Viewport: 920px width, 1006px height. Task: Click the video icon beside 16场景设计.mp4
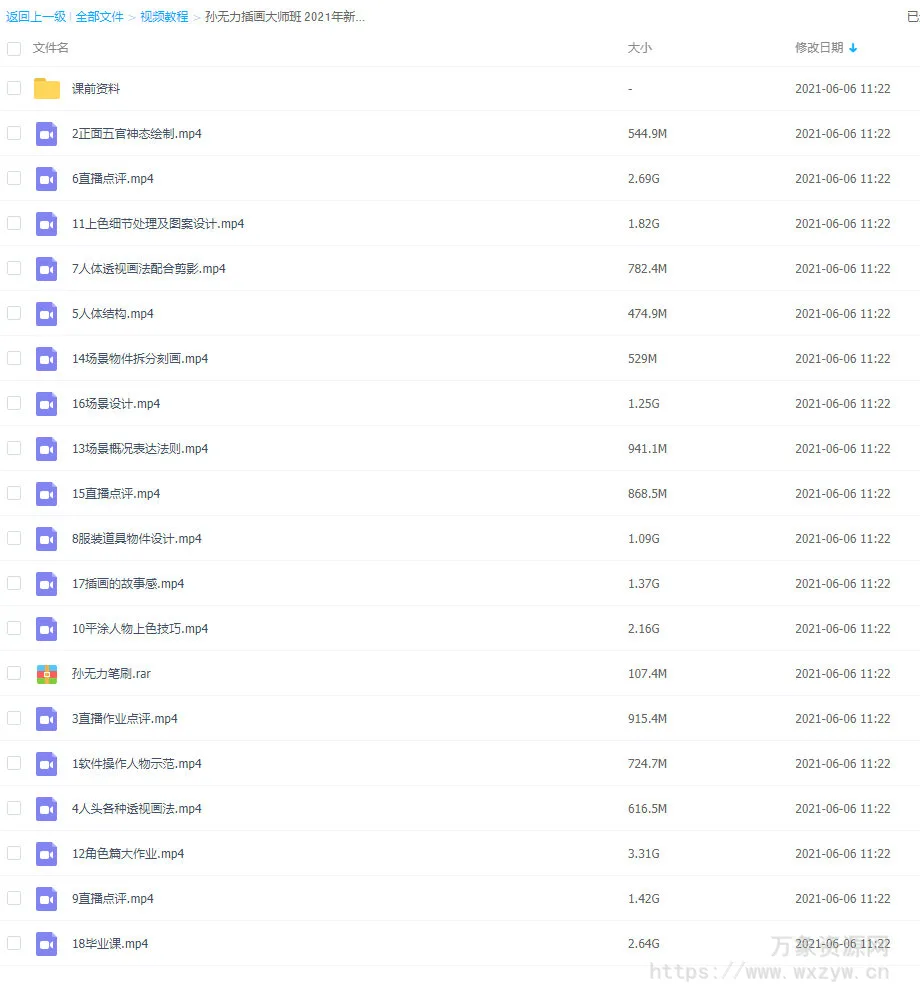(x=47, y=404)
